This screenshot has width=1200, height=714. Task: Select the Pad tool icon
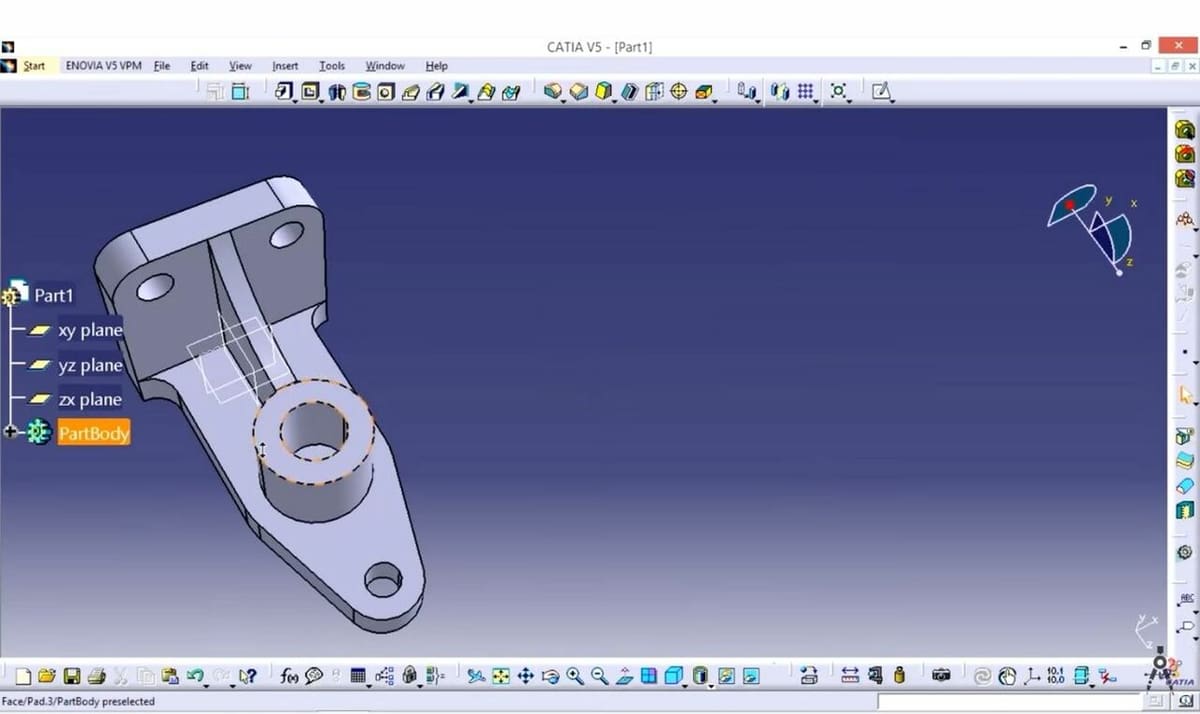(x=285, y=91)
